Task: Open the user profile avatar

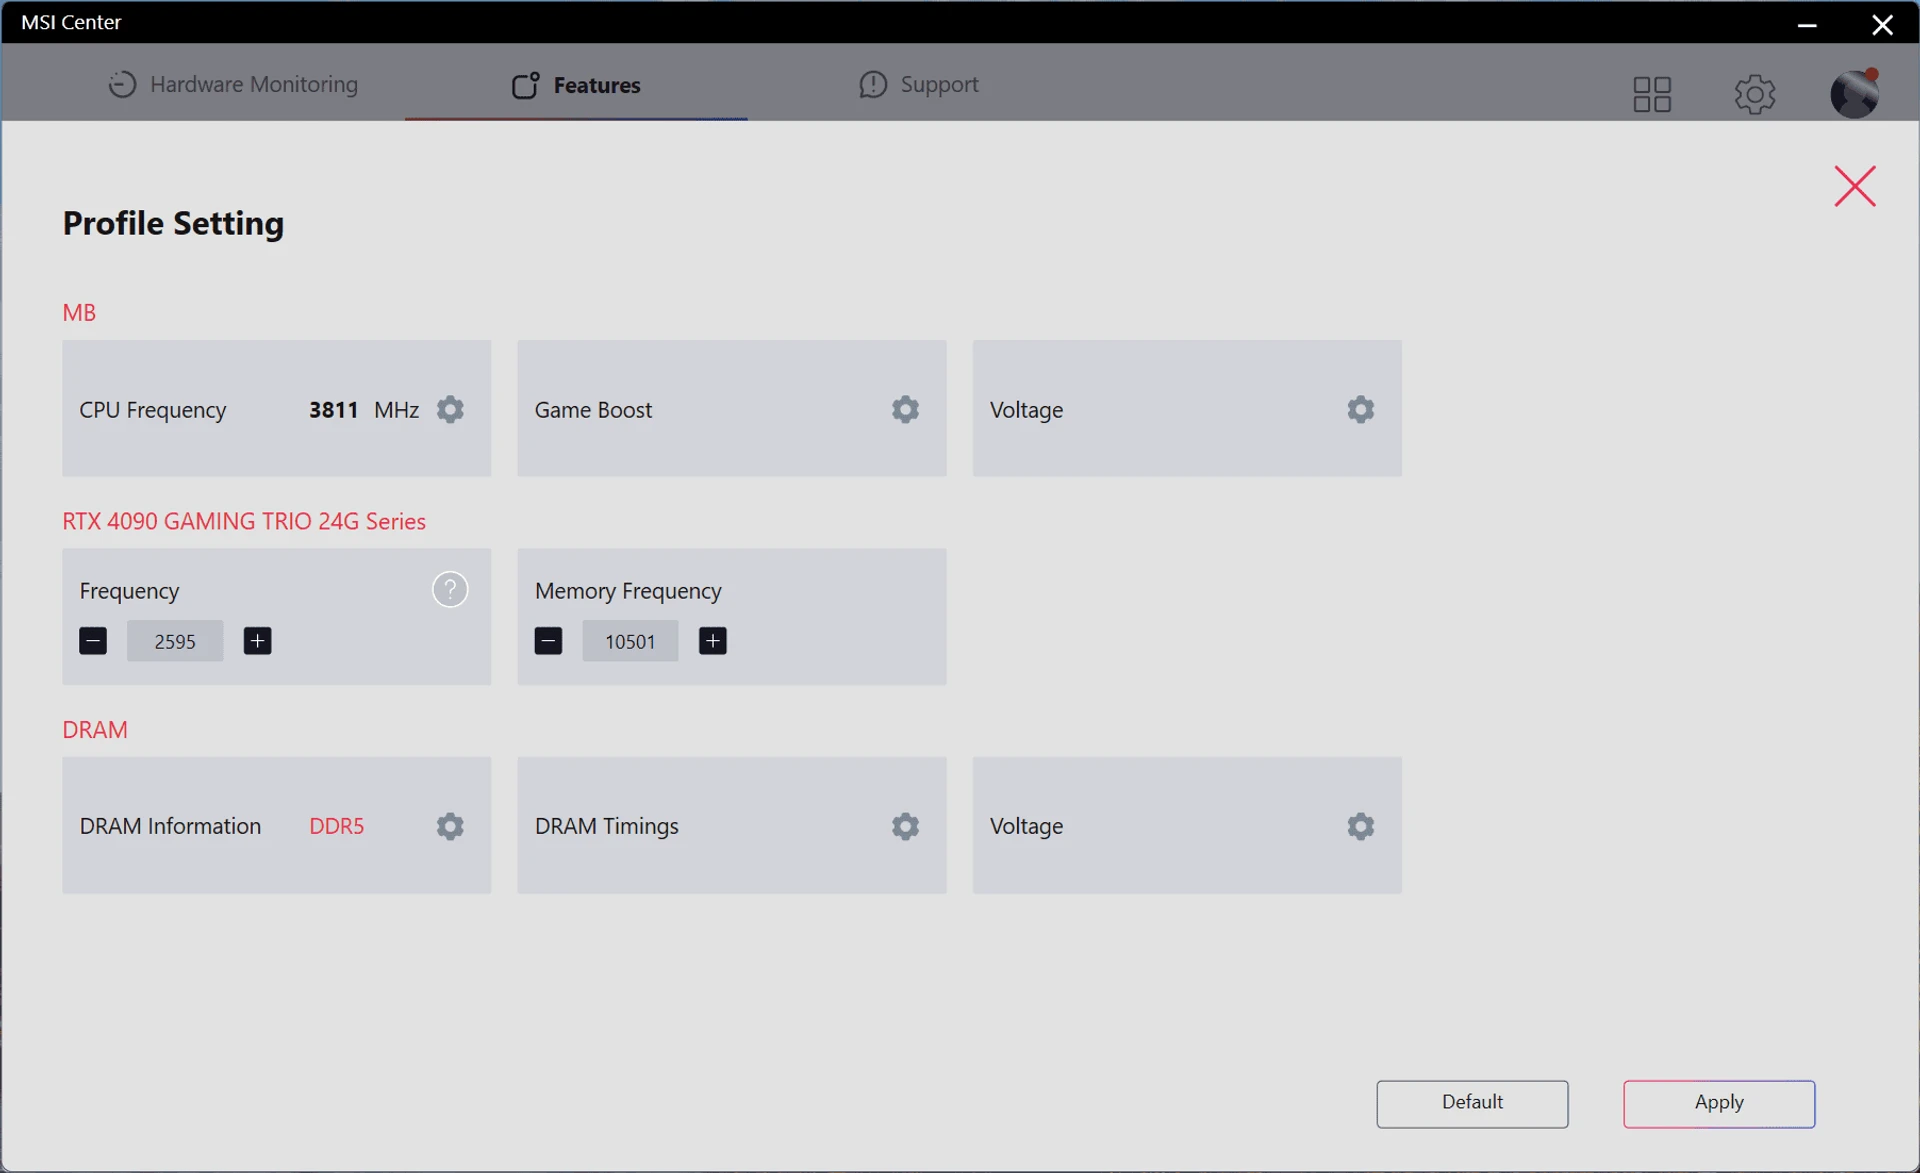Action: (1854, 93)
